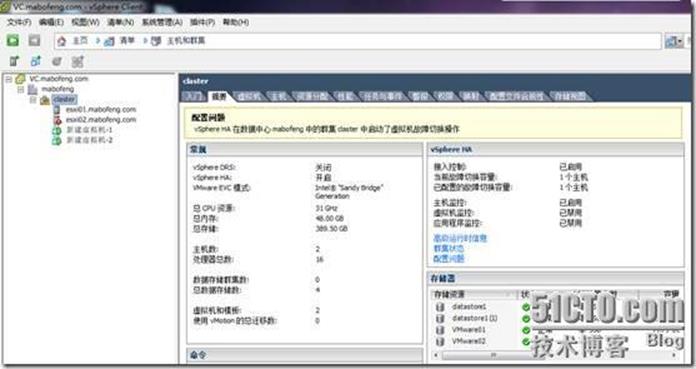Select VMware02 name in storage list

click(x=469, y=341)
